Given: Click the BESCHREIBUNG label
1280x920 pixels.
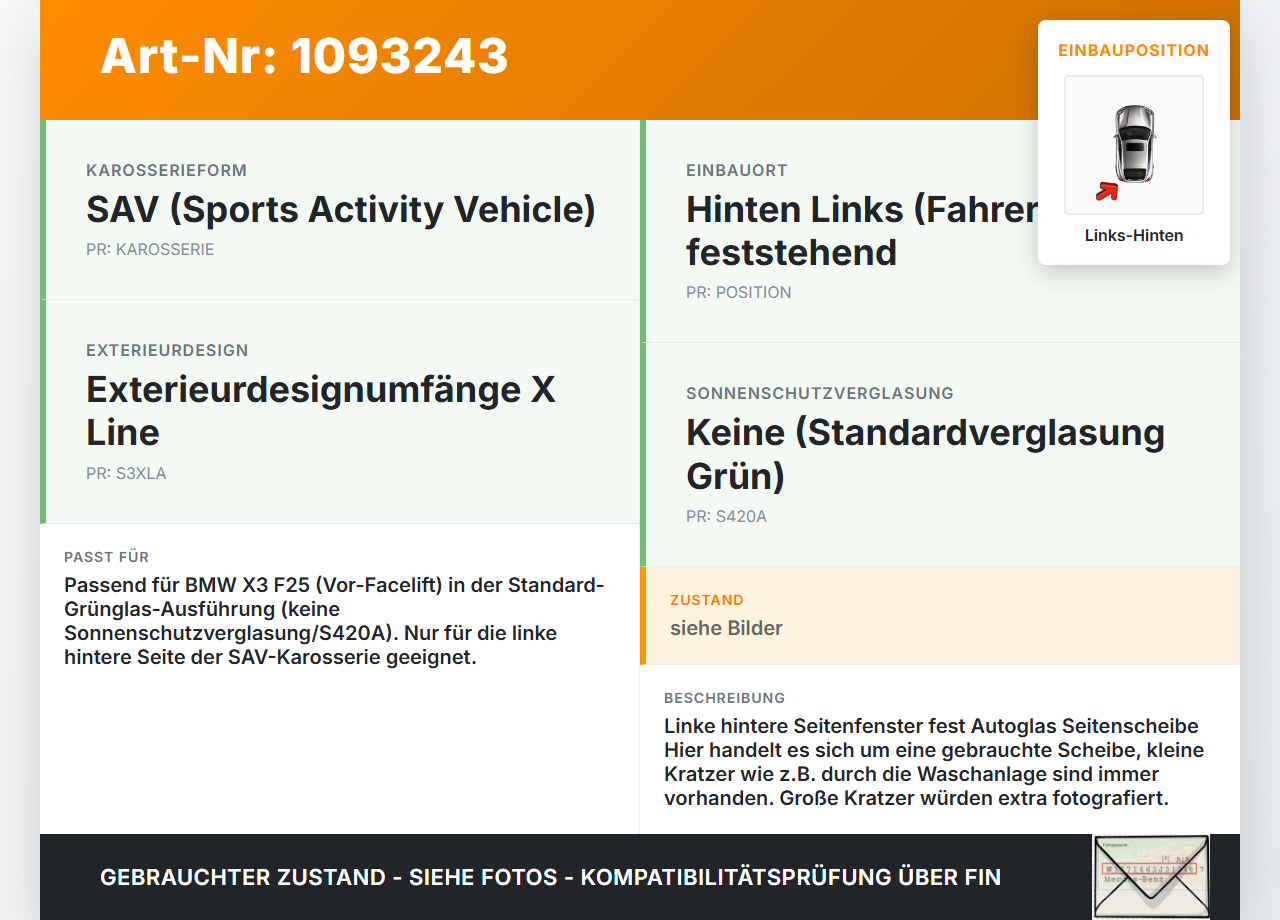Looking at the screenshot, I should coord(725,698).
